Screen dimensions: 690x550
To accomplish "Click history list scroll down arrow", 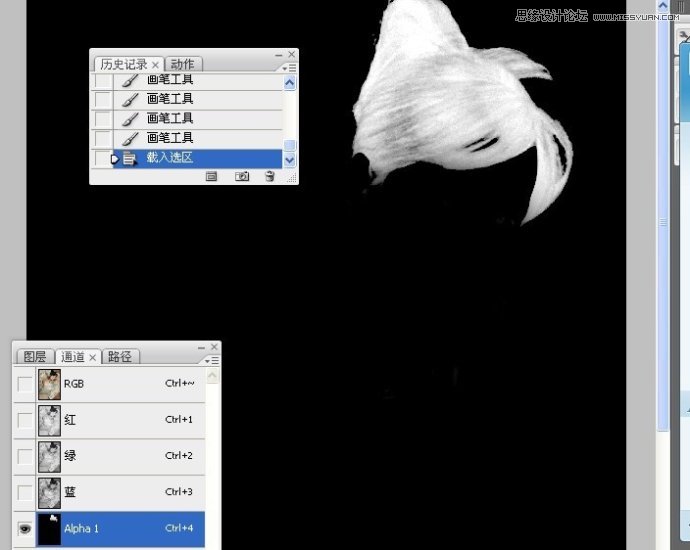I will [290, 159].
